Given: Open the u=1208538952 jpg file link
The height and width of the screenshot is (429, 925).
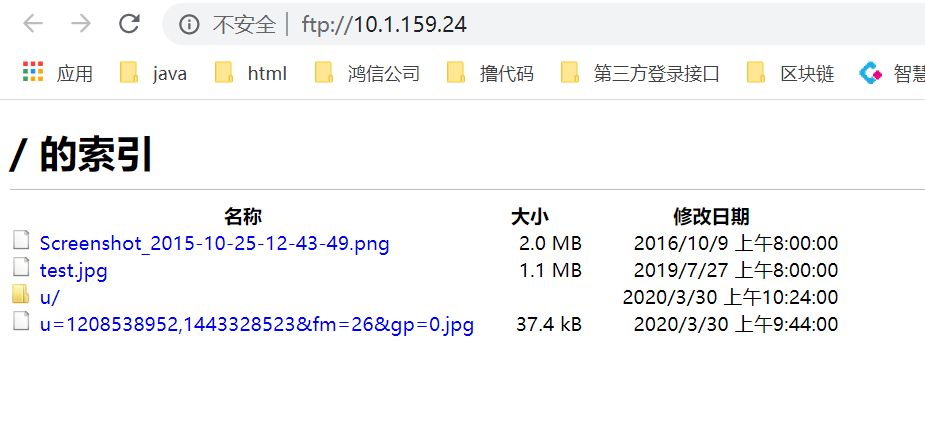Looking at the screenshot, I should click(256, 324).
